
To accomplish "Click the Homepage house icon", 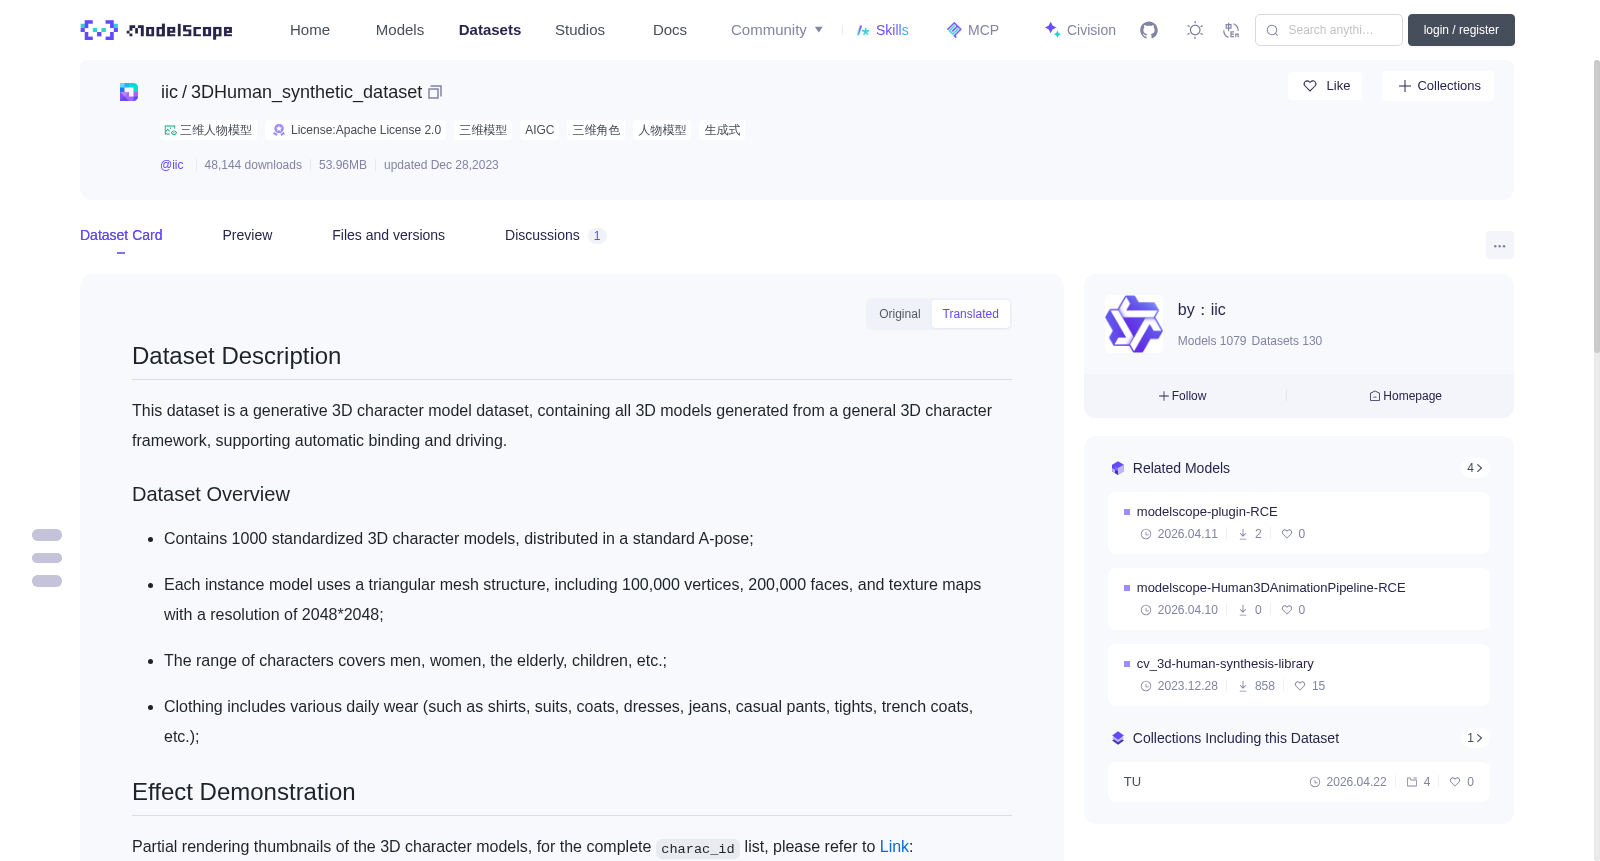I will click(x=1375, y=396).
